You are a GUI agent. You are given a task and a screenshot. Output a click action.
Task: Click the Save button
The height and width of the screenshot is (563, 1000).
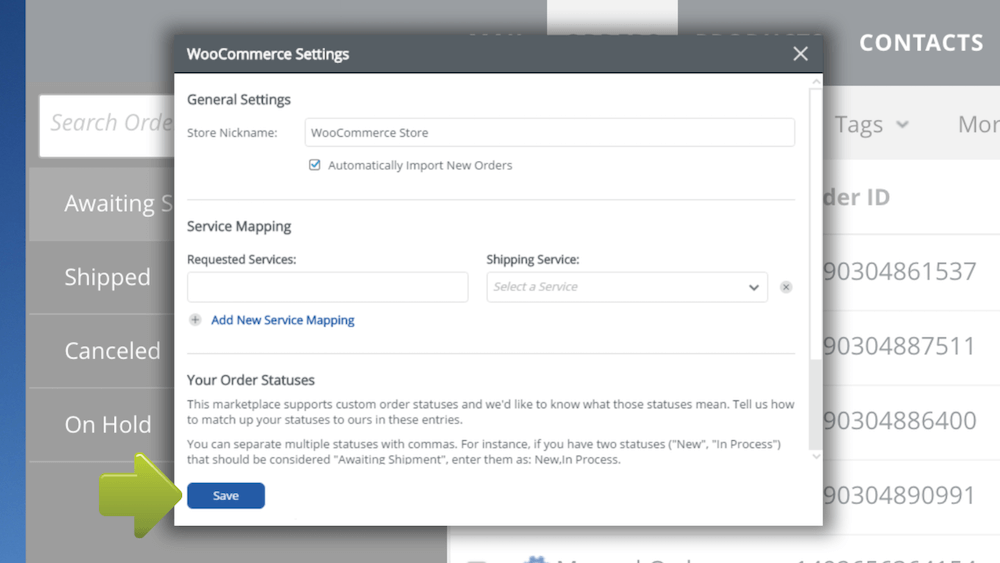point(226,495)
